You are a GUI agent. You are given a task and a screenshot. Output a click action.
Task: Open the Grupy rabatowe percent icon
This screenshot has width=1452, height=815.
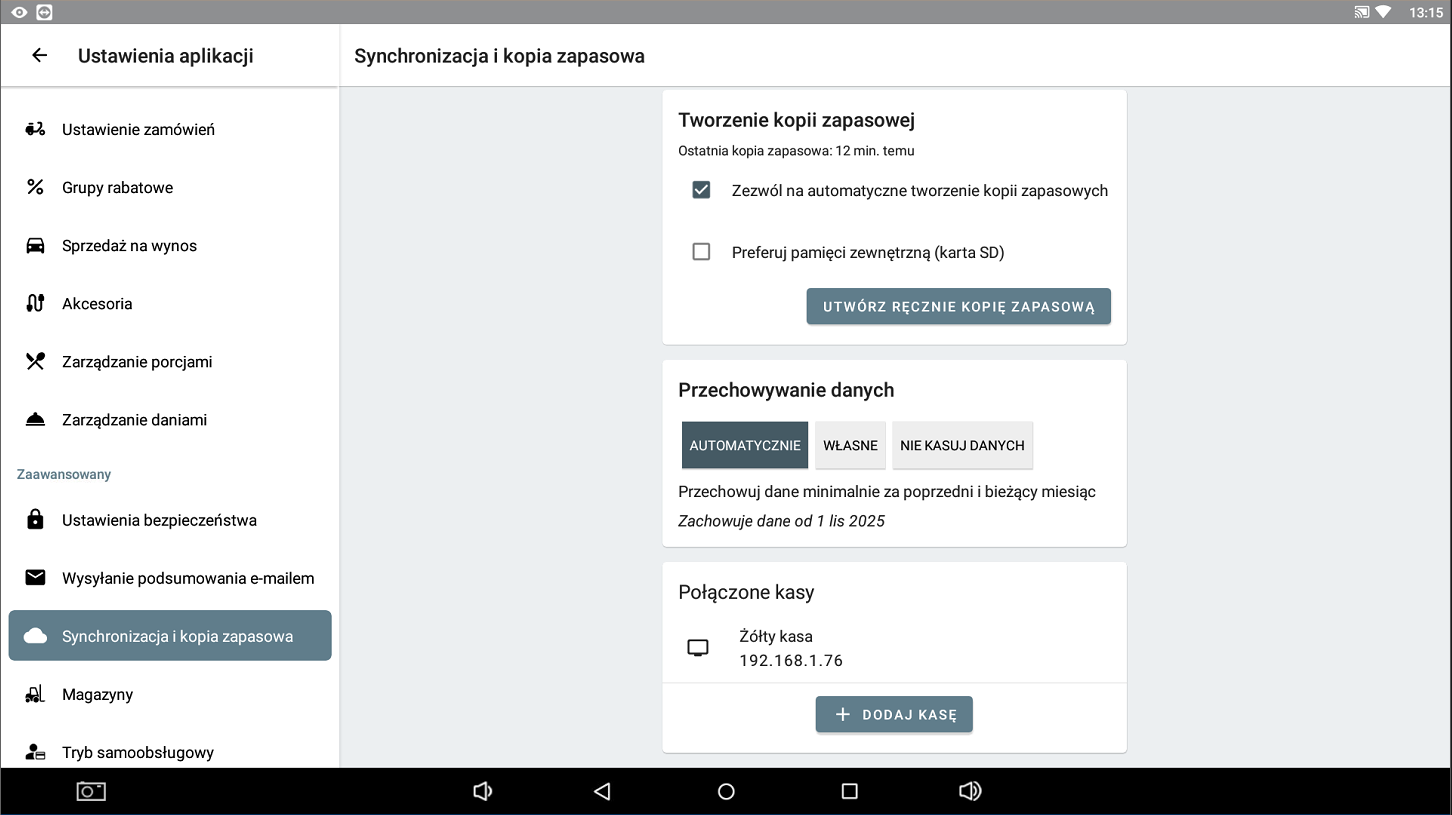(x=35, y=187)
